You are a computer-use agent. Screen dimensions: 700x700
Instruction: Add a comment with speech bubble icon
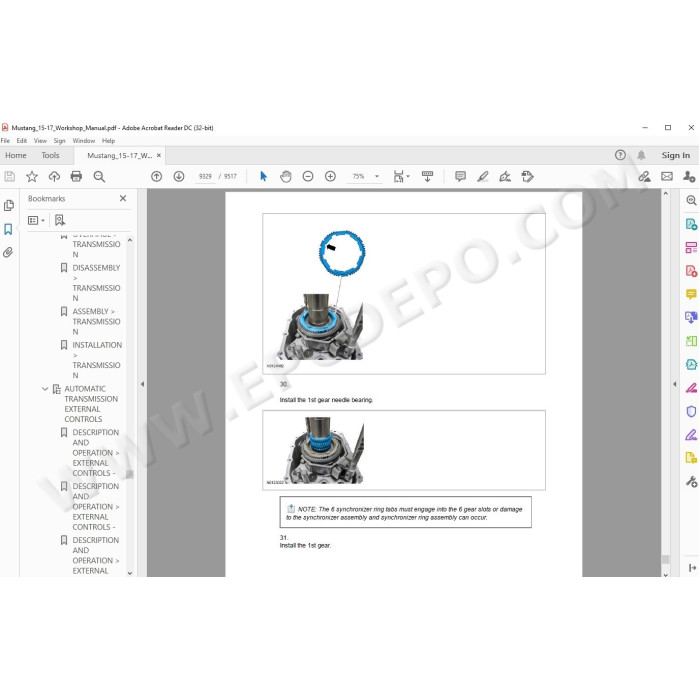click(x=460, y=176)
